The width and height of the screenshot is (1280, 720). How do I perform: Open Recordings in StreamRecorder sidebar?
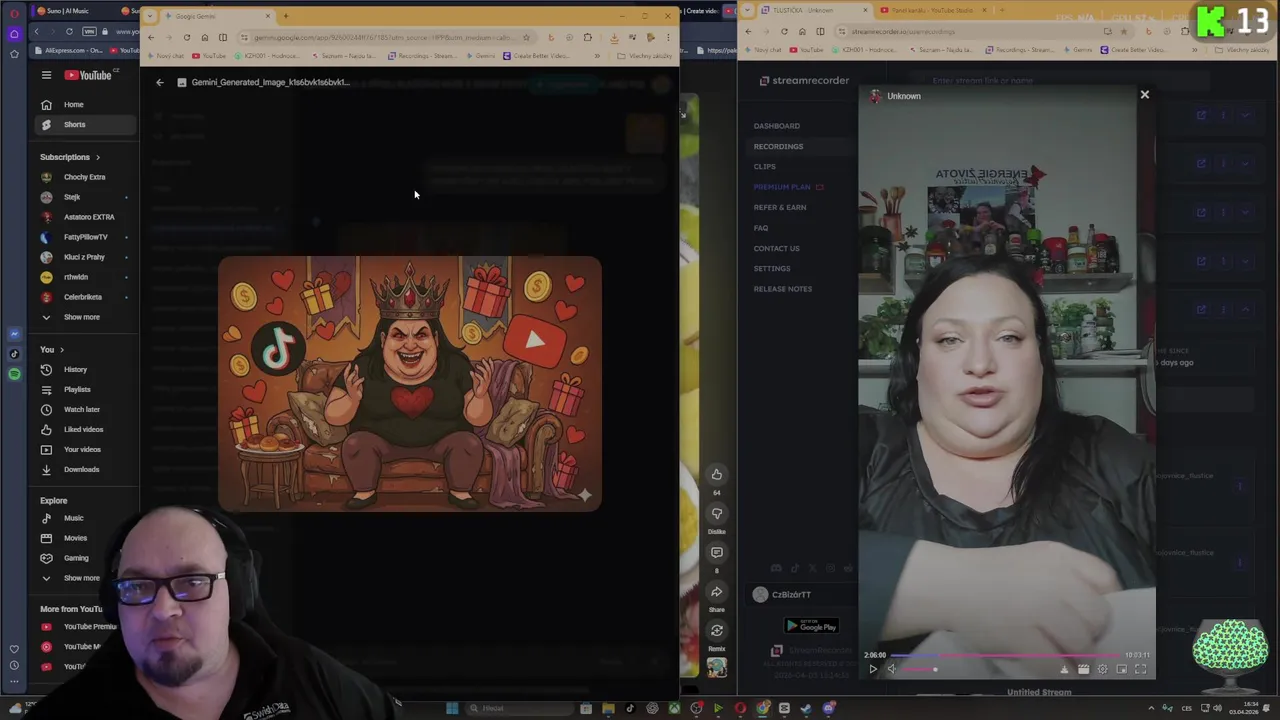point(778,146)
